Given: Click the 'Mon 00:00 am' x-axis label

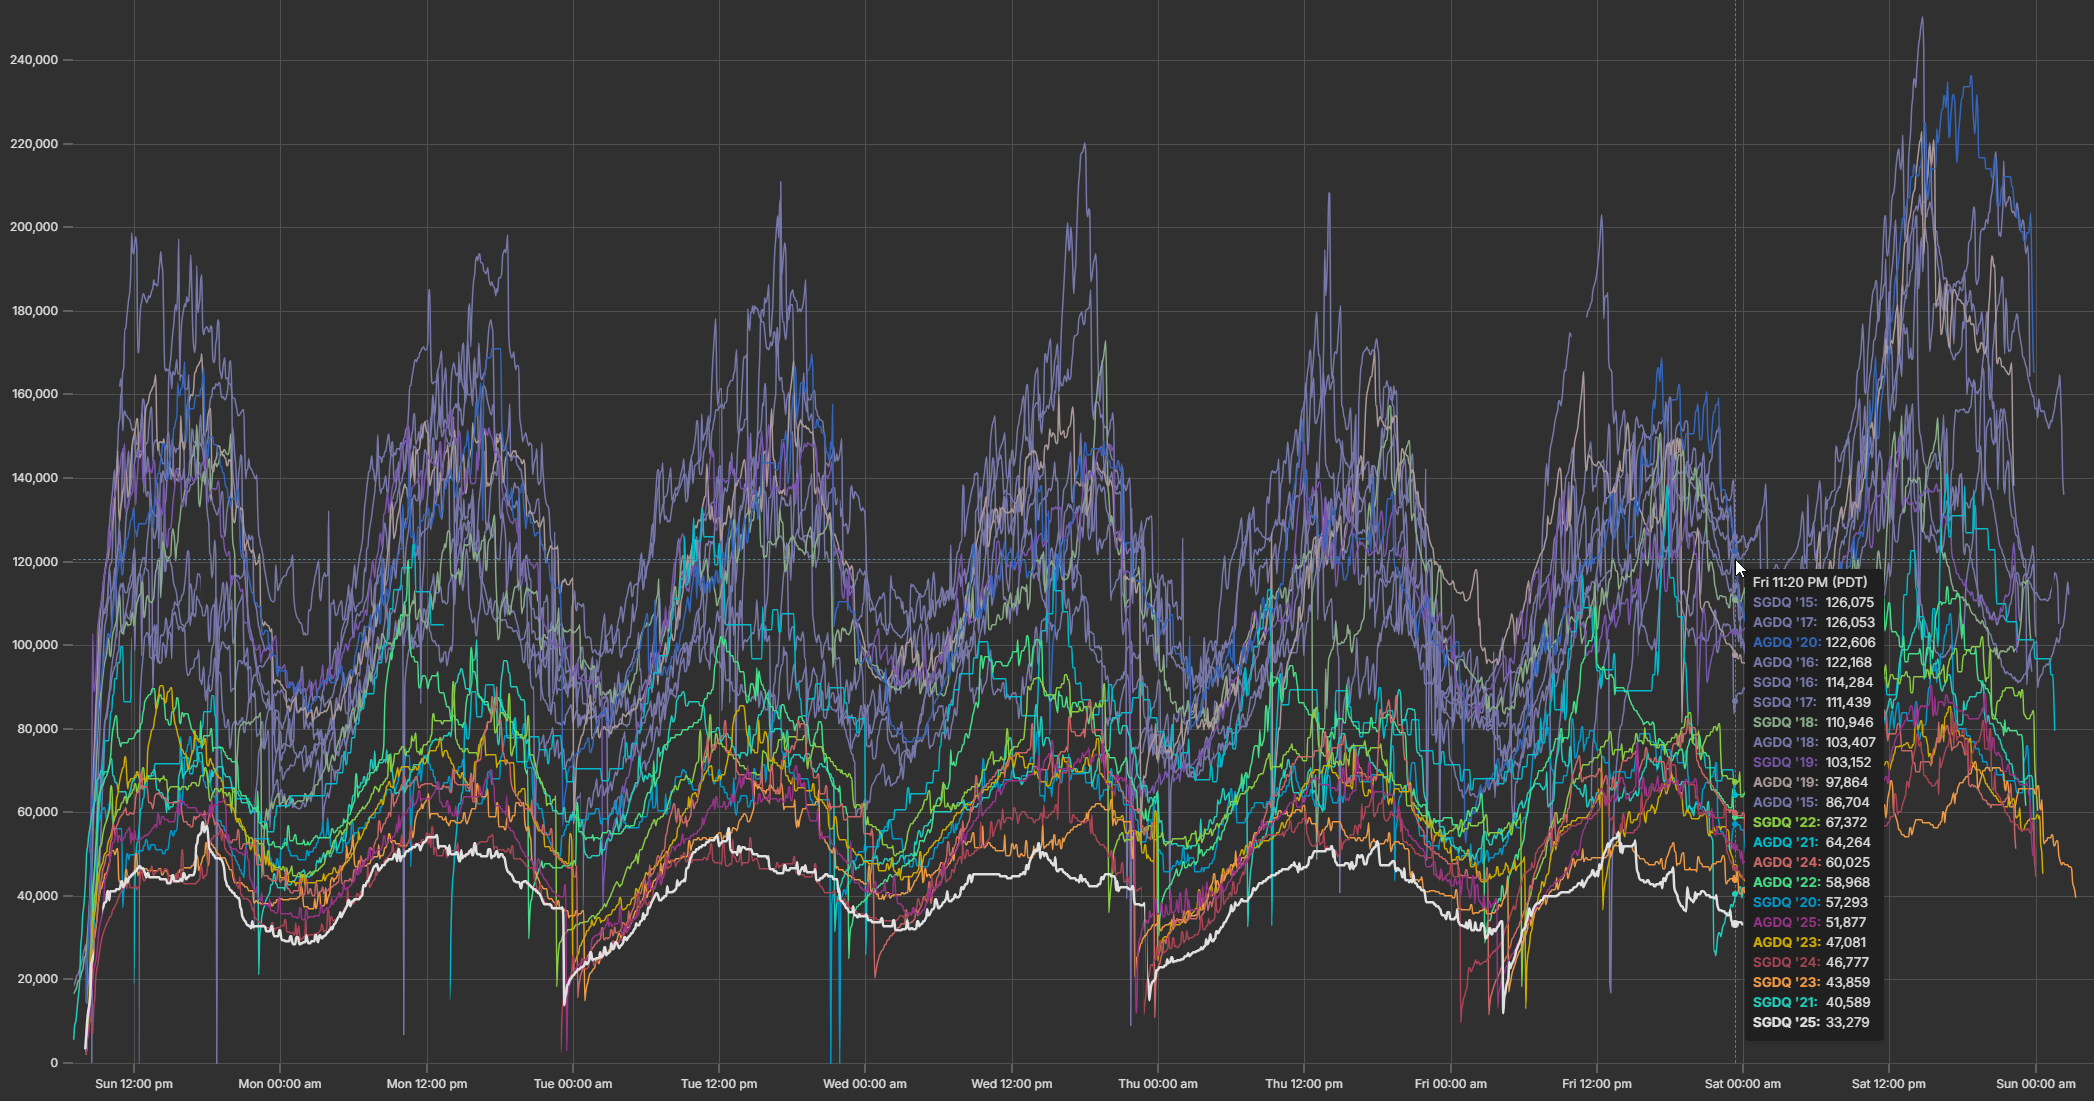Looking at the screenshot, I should click(280, 1084).
